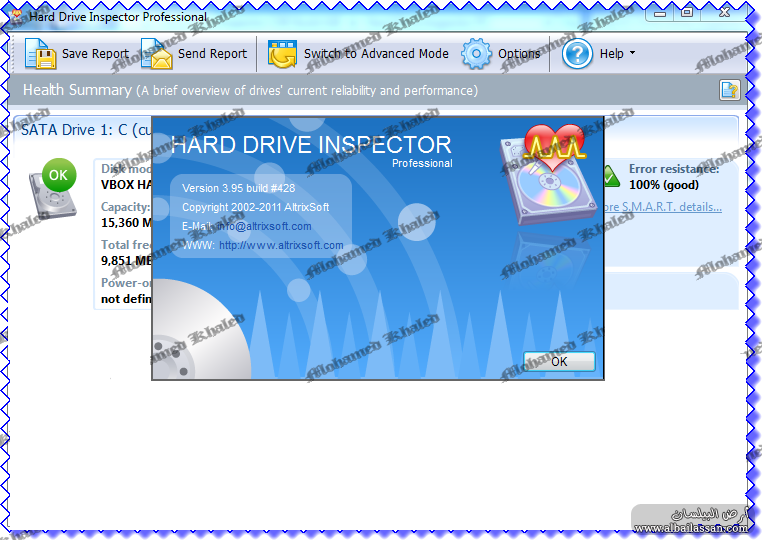Click the Switch to Advanced Mode icon
Viewport: 762px width, 540px height.
pyautogui.click(x=282, y=53)
